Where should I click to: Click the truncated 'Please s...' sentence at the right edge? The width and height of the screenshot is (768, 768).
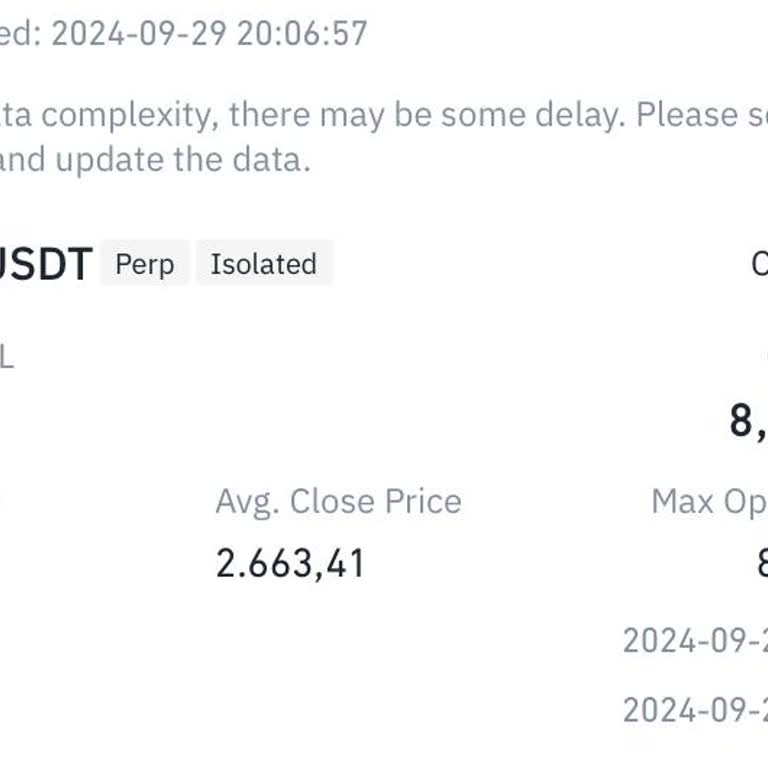point(702,115)
